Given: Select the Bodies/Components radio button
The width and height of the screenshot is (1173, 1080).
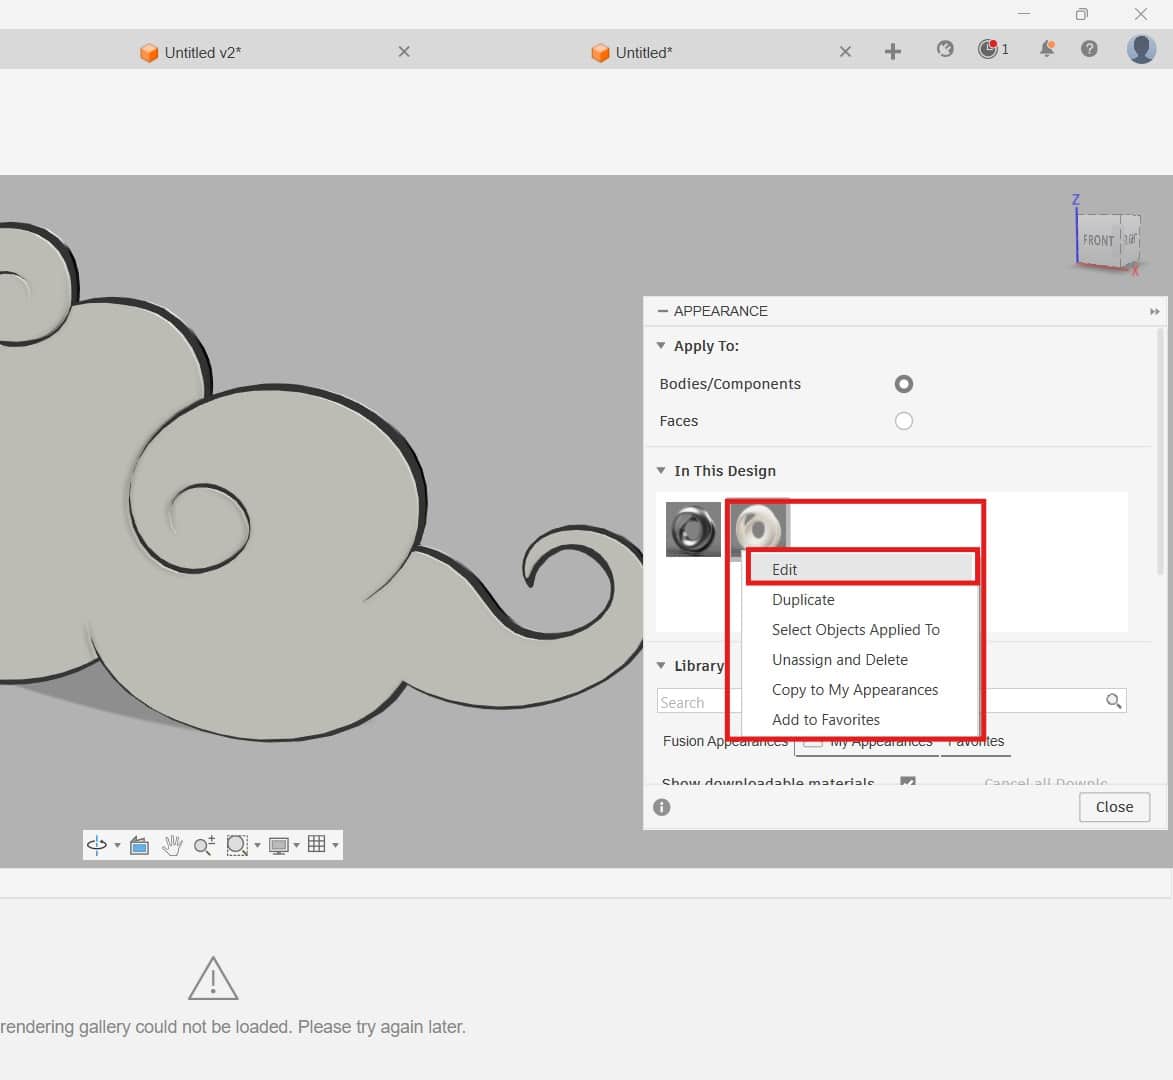Looking at the screenshot, I should point(904,384).
